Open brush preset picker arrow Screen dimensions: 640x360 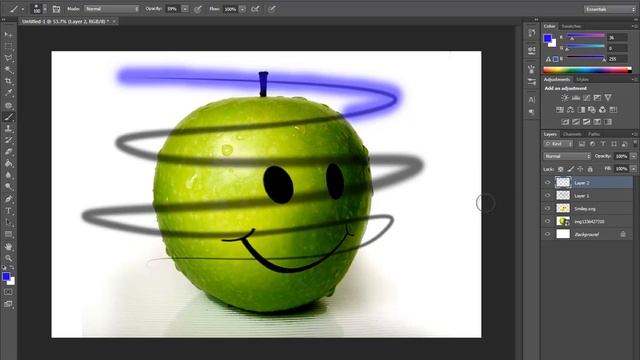pos(45,9)
